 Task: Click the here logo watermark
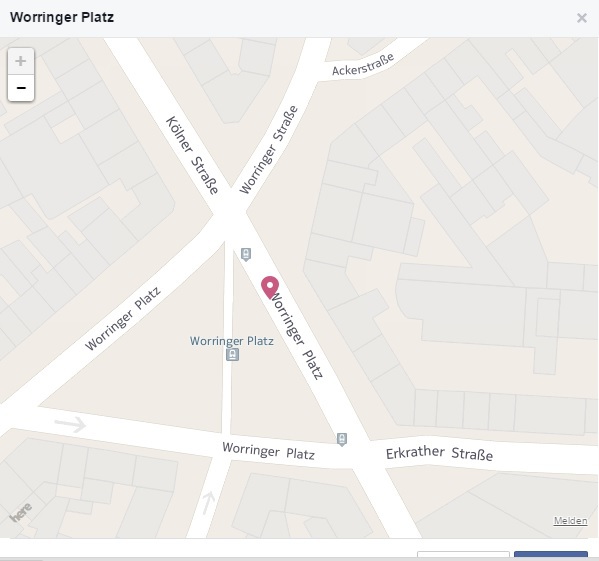coord(21,512)
